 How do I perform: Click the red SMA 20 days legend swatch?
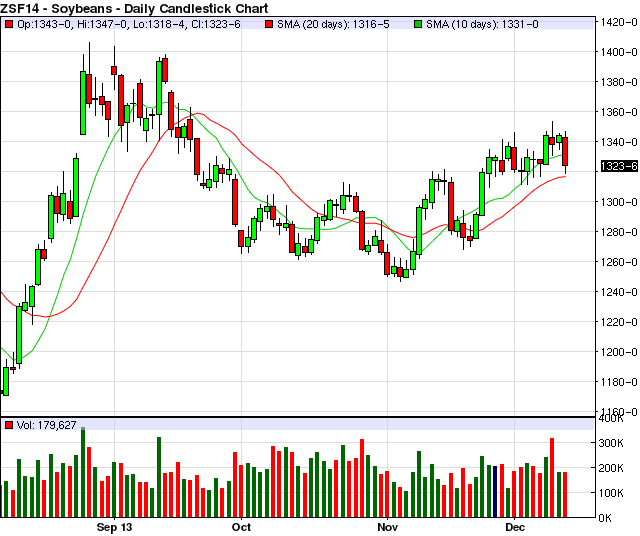(269, 24)
